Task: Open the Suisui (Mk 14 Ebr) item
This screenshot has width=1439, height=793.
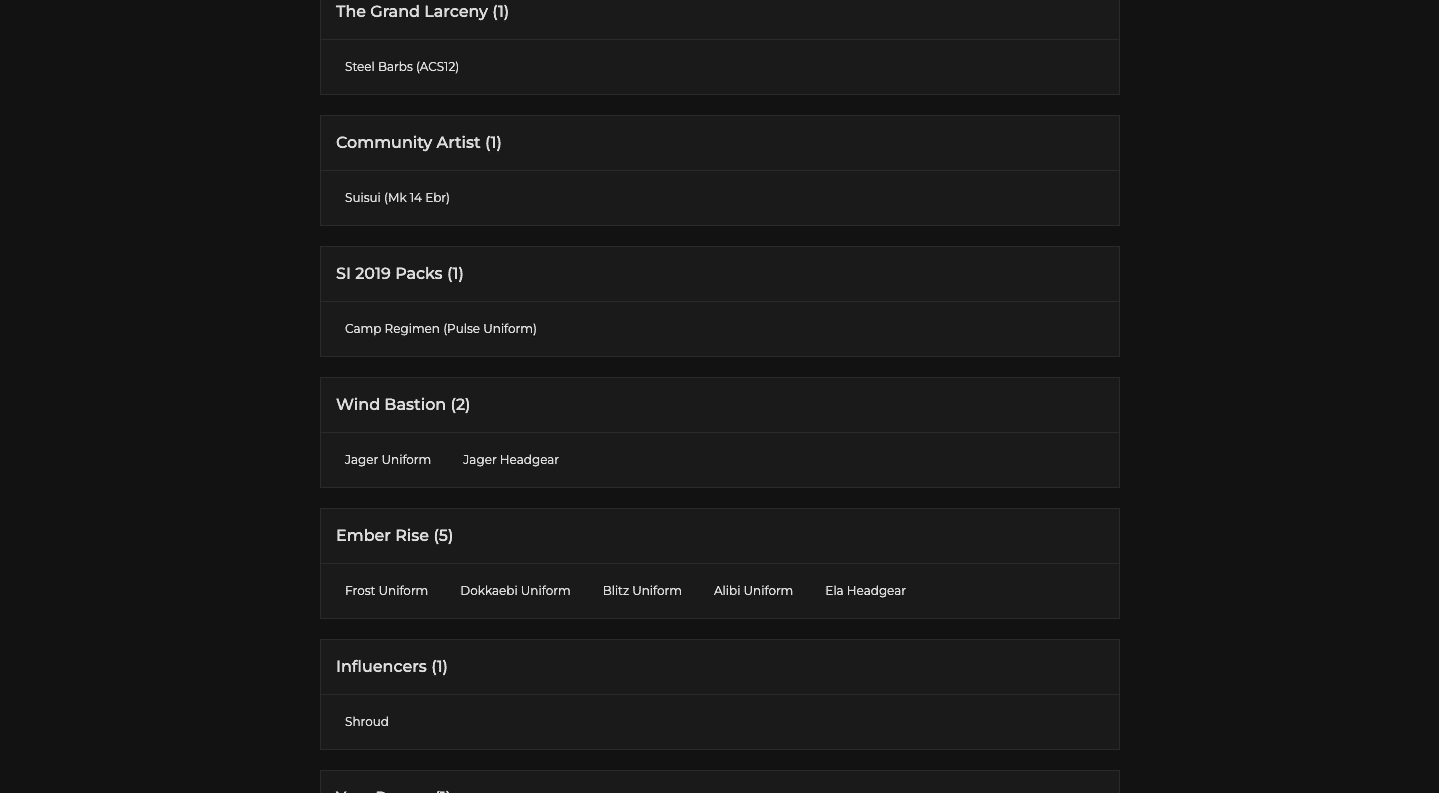Action: point(397,198)
